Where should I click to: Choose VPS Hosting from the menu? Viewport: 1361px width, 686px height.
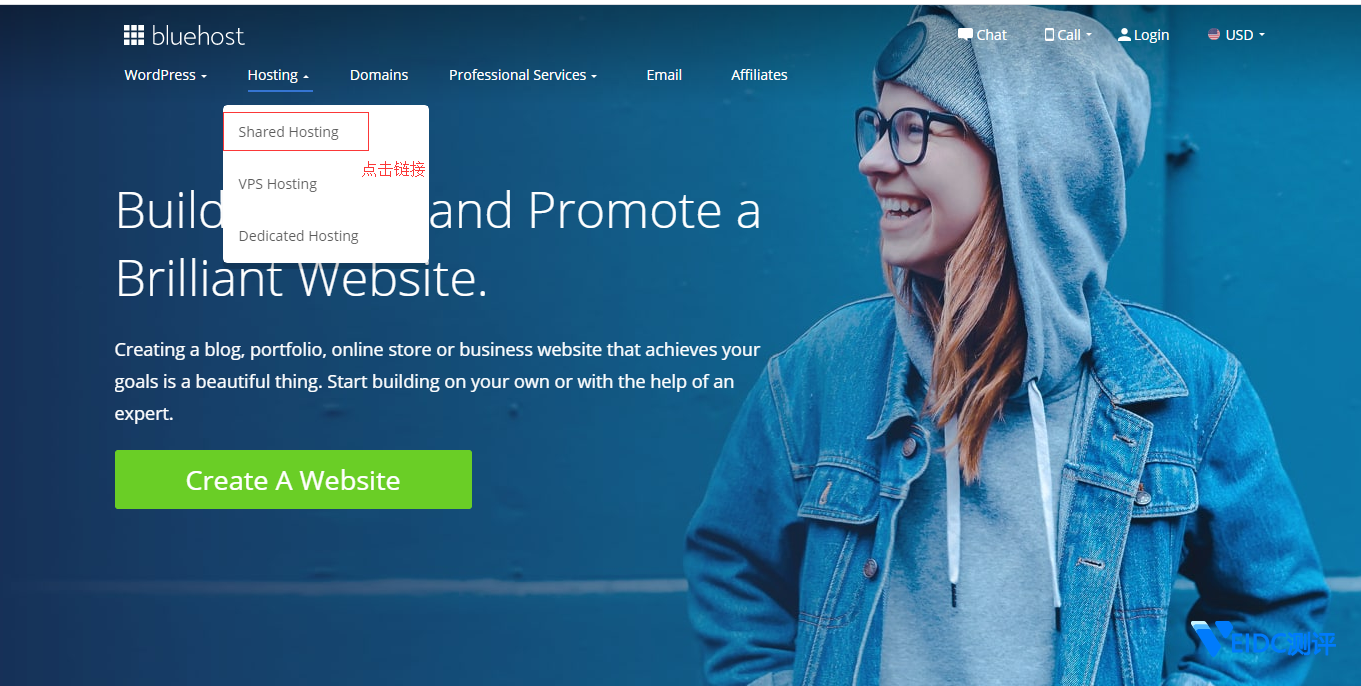278,184
